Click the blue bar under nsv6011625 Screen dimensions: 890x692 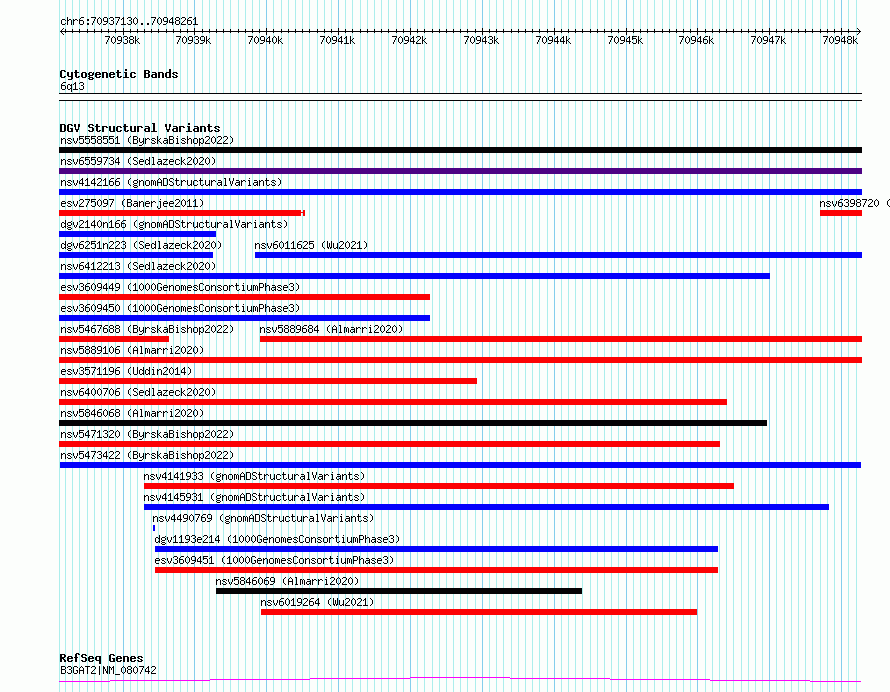tap(559, 255)
